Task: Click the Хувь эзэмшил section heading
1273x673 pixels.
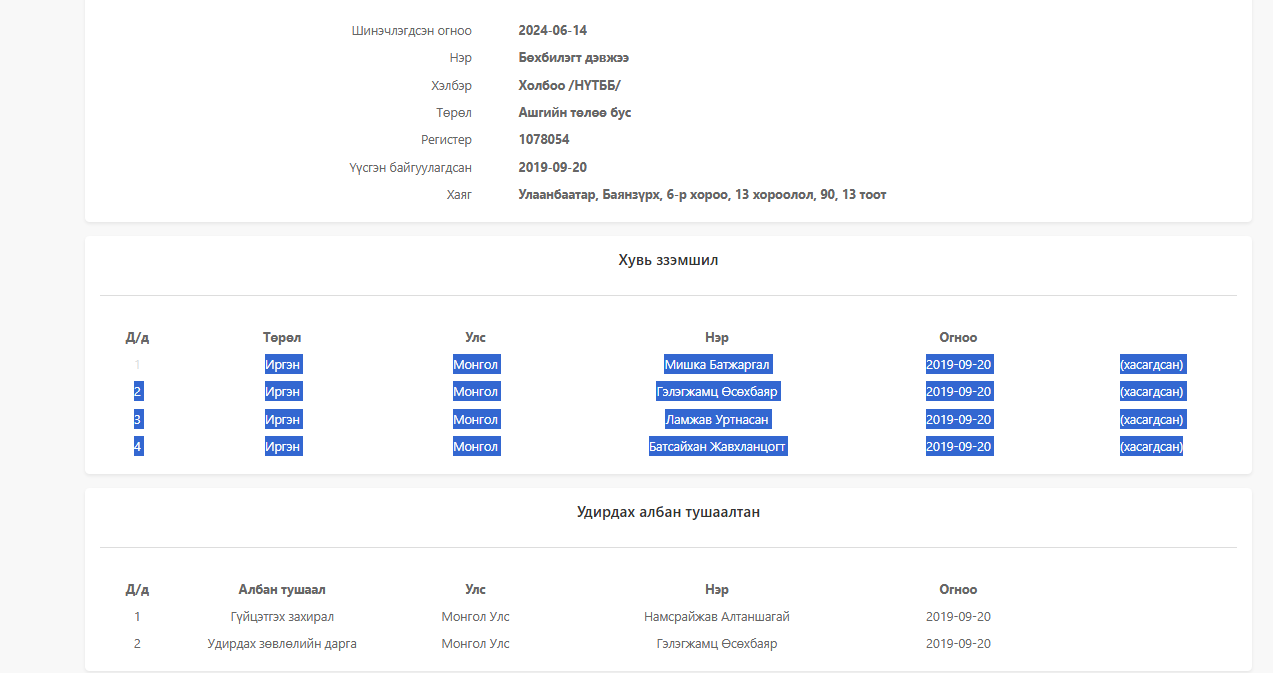Action: click(x=668, y=260)
